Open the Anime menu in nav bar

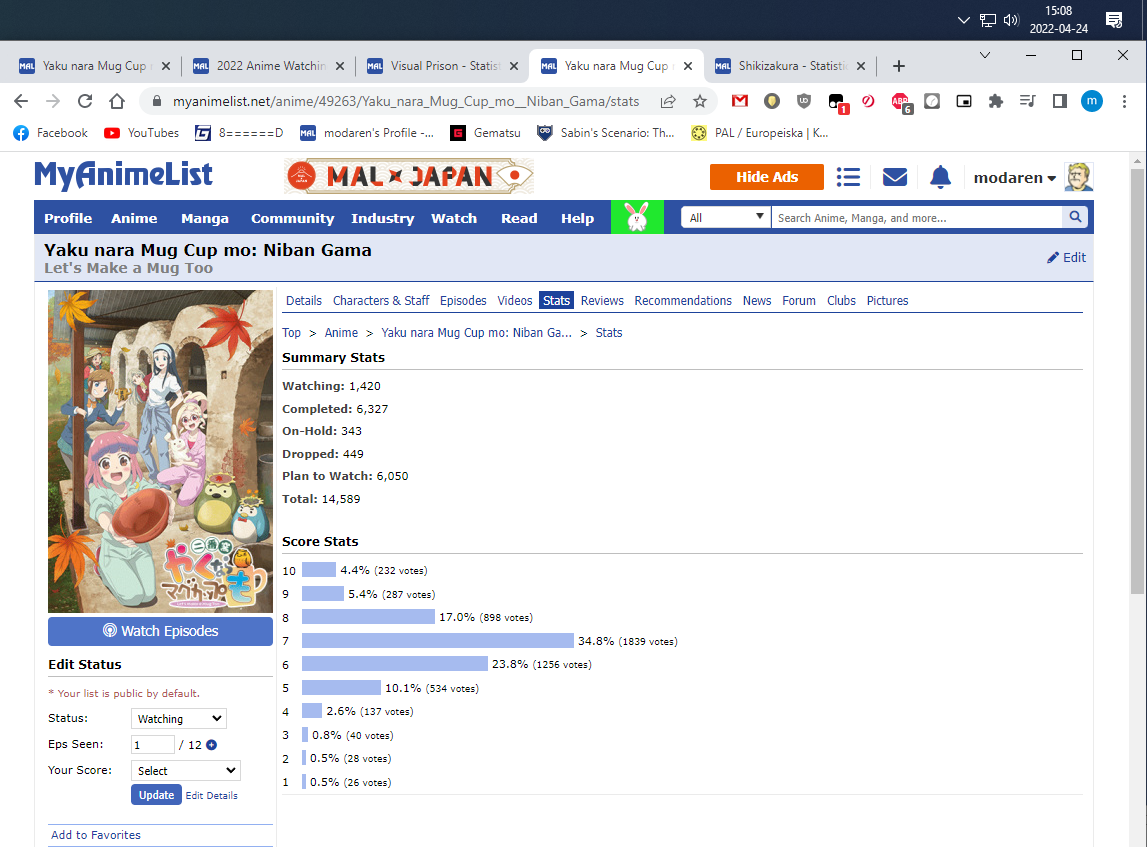pyautogui.click(x=134, y=218)
